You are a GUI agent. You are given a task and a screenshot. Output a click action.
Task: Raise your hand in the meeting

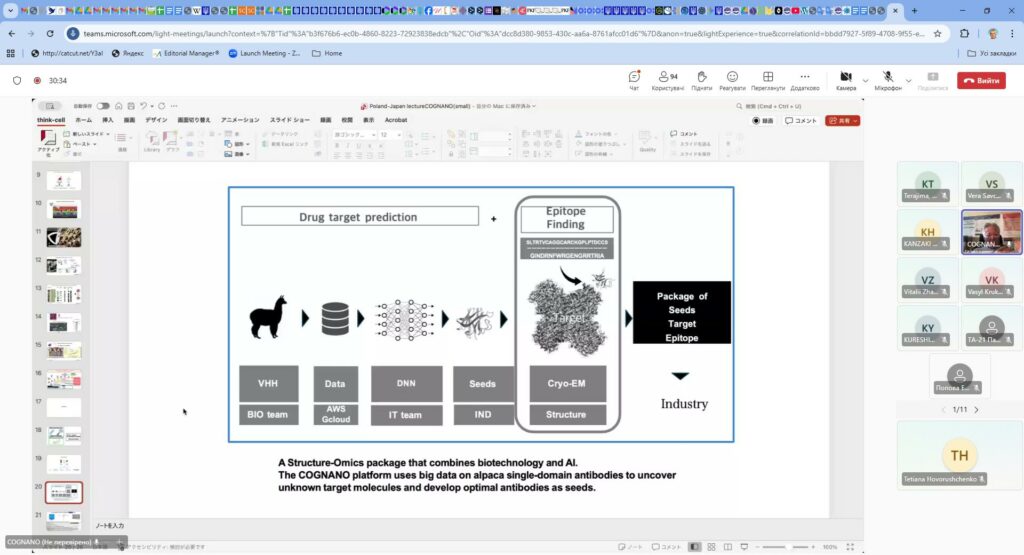[x=701, y=80]
